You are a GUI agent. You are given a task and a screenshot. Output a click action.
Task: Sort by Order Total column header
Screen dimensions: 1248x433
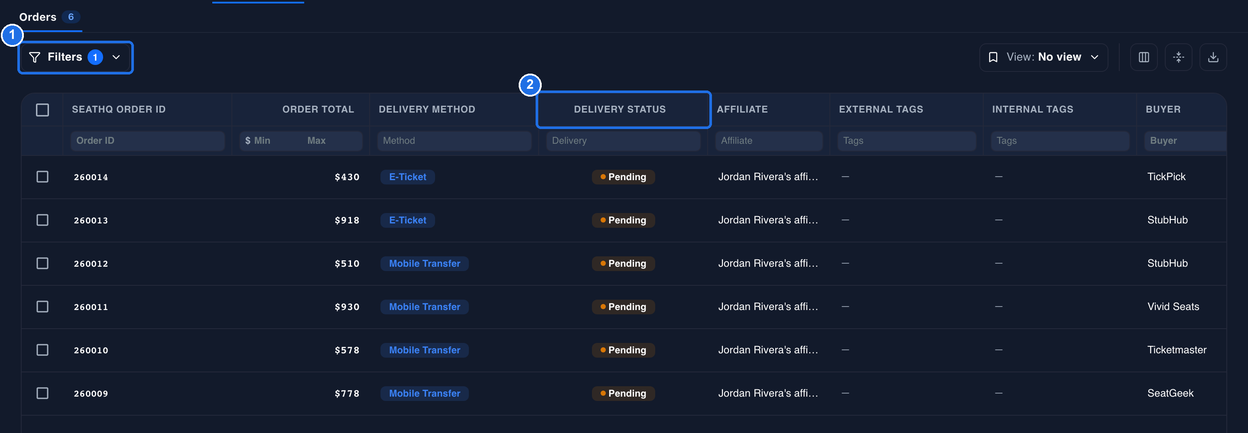pos(318,110)
